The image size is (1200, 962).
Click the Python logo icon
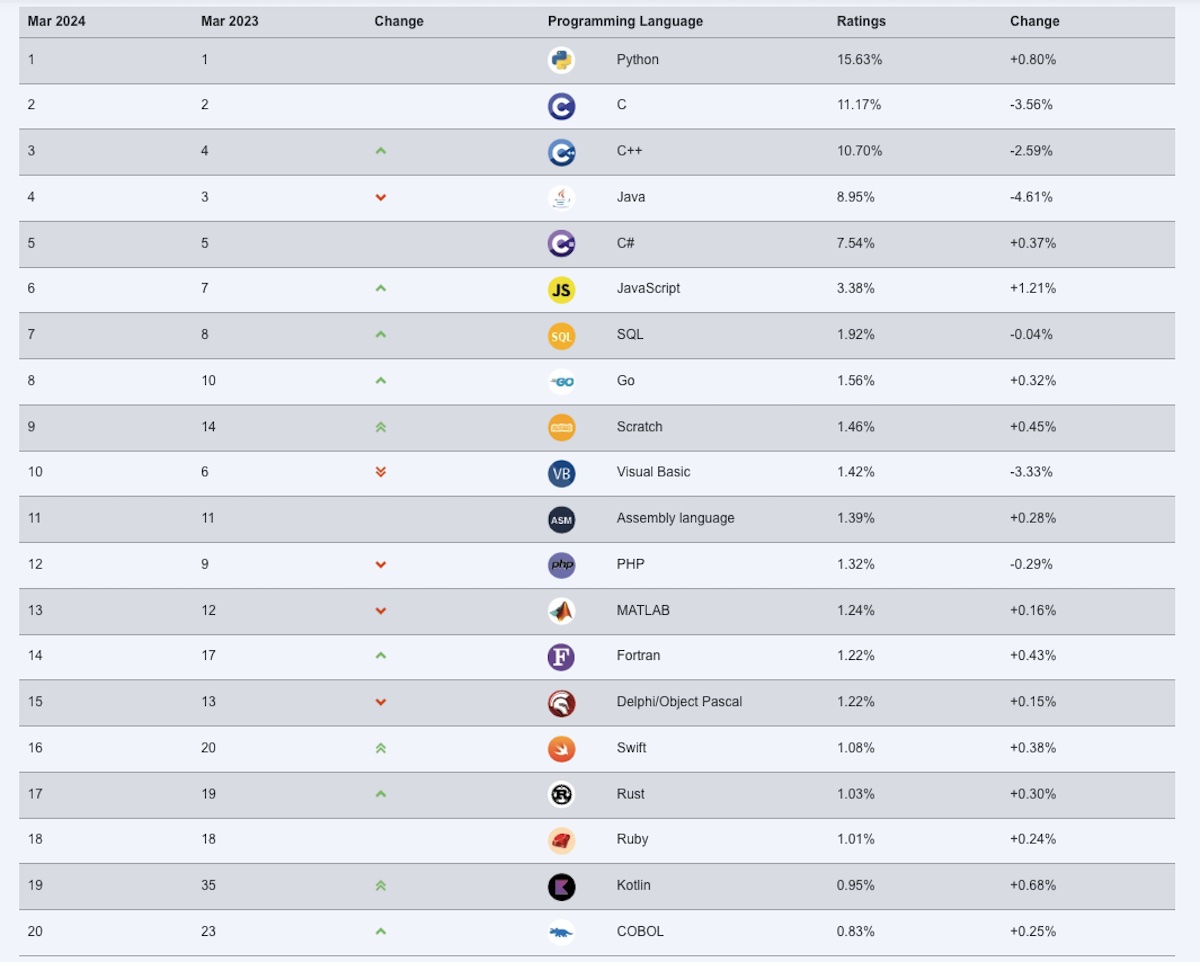561,60
